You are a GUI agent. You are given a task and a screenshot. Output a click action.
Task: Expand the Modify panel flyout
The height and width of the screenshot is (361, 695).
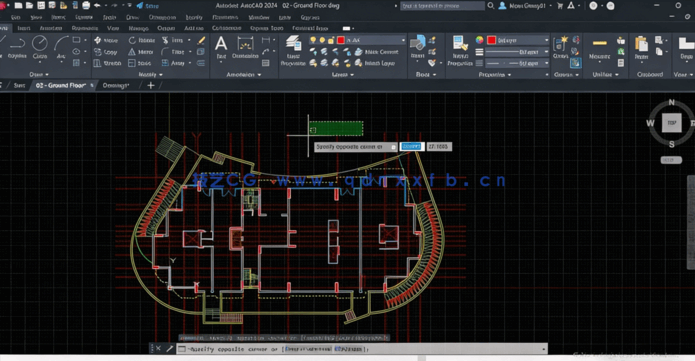pyautogui.click(x=150, y=75)
